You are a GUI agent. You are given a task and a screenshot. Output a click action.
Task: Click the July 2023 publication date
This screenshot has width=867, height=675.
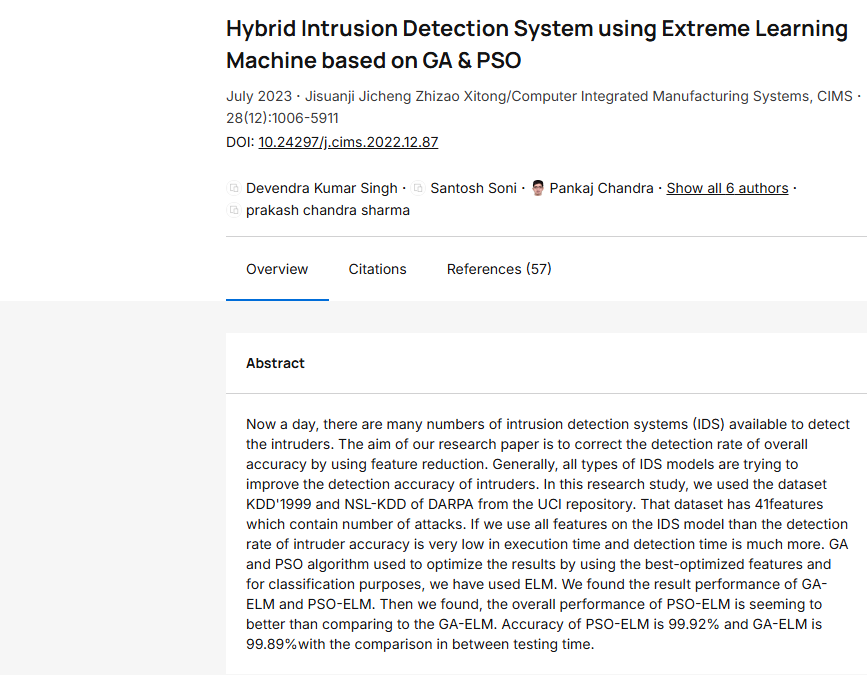[x=259, y=97]
